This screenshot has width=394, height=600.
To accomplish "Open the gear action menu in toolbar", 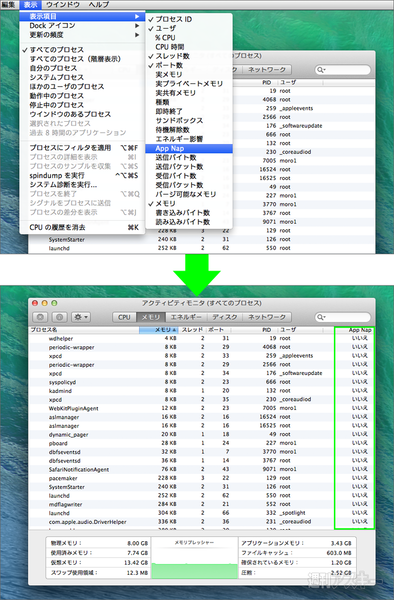I will point(81,317).
